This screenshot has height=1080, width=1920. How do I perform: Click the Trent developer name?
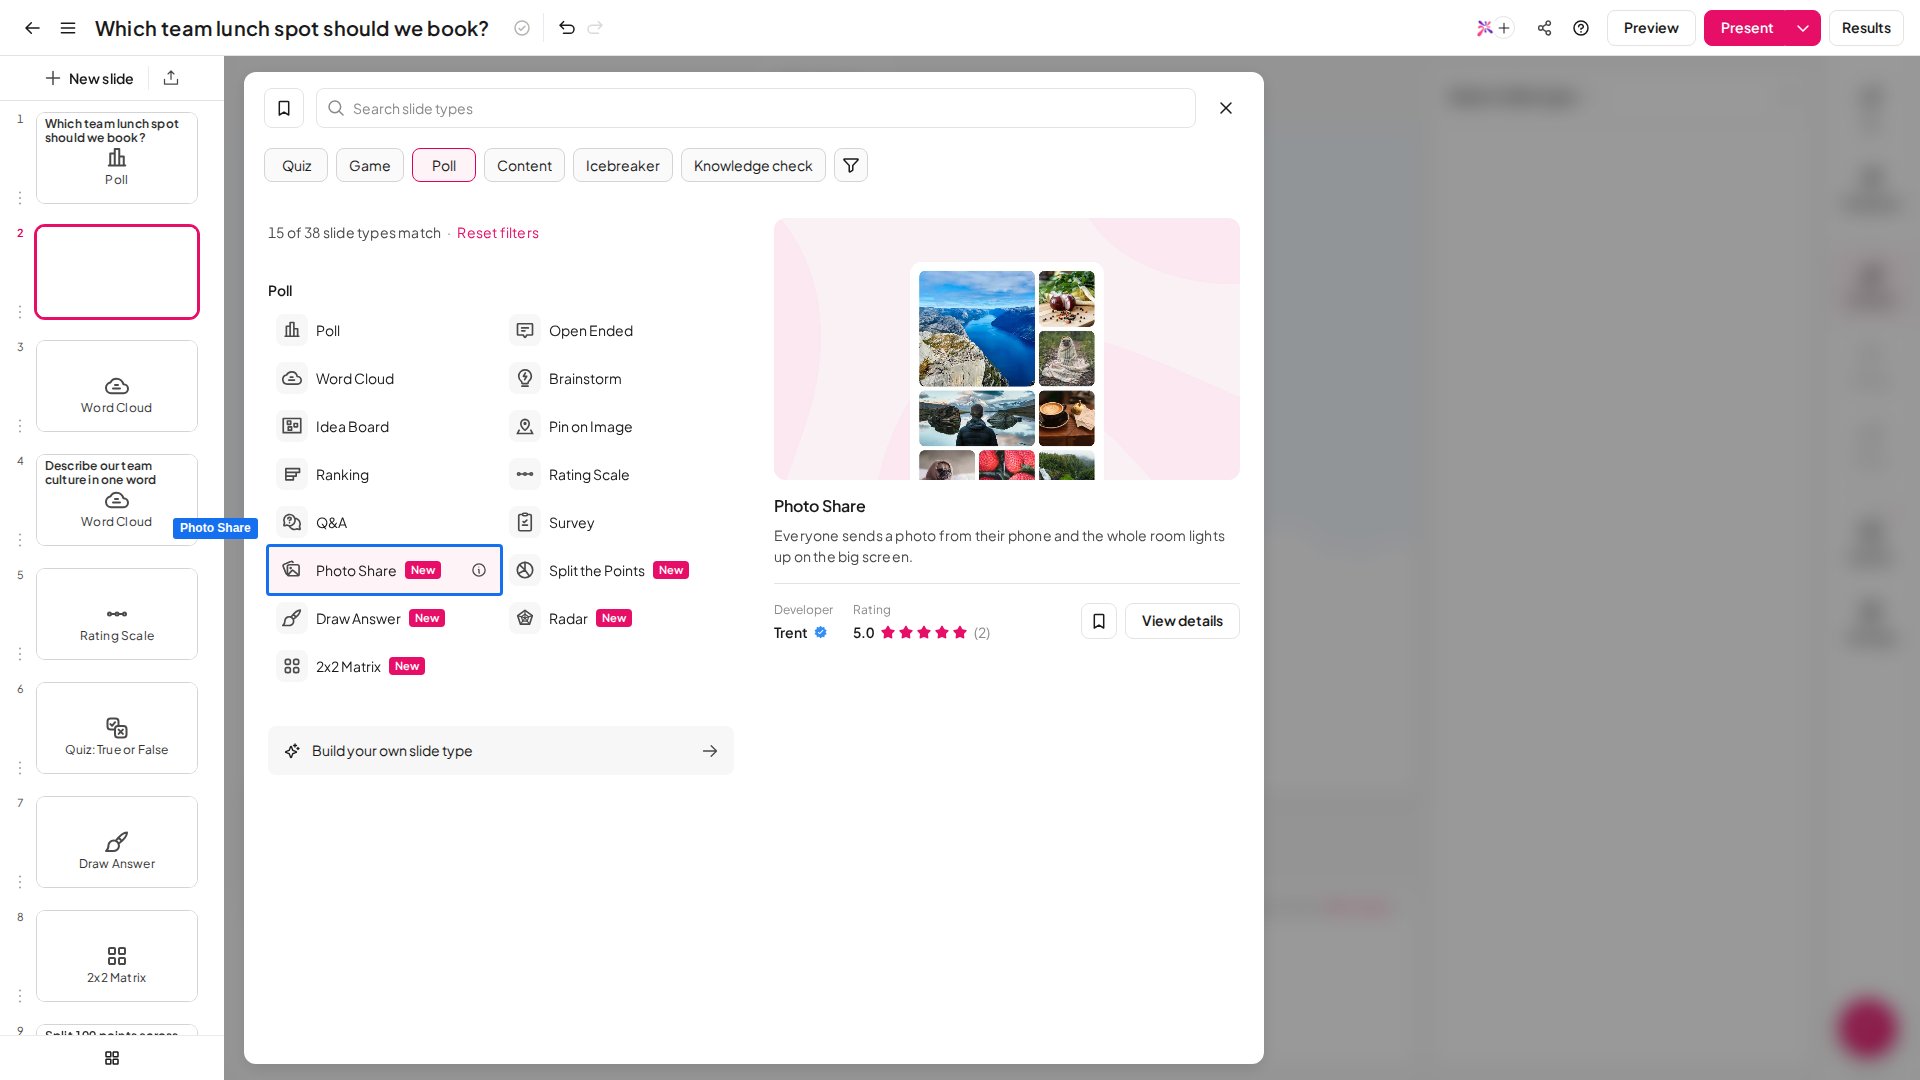[x=790, y=633]
